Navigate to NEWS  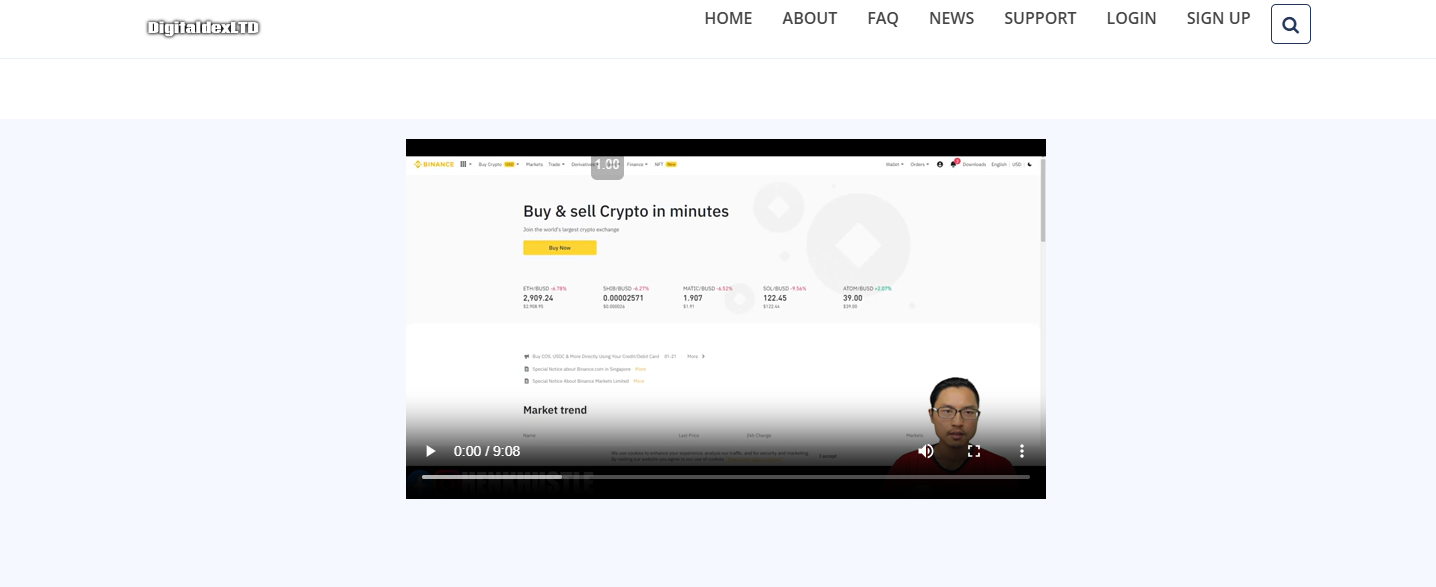[951, 18]
